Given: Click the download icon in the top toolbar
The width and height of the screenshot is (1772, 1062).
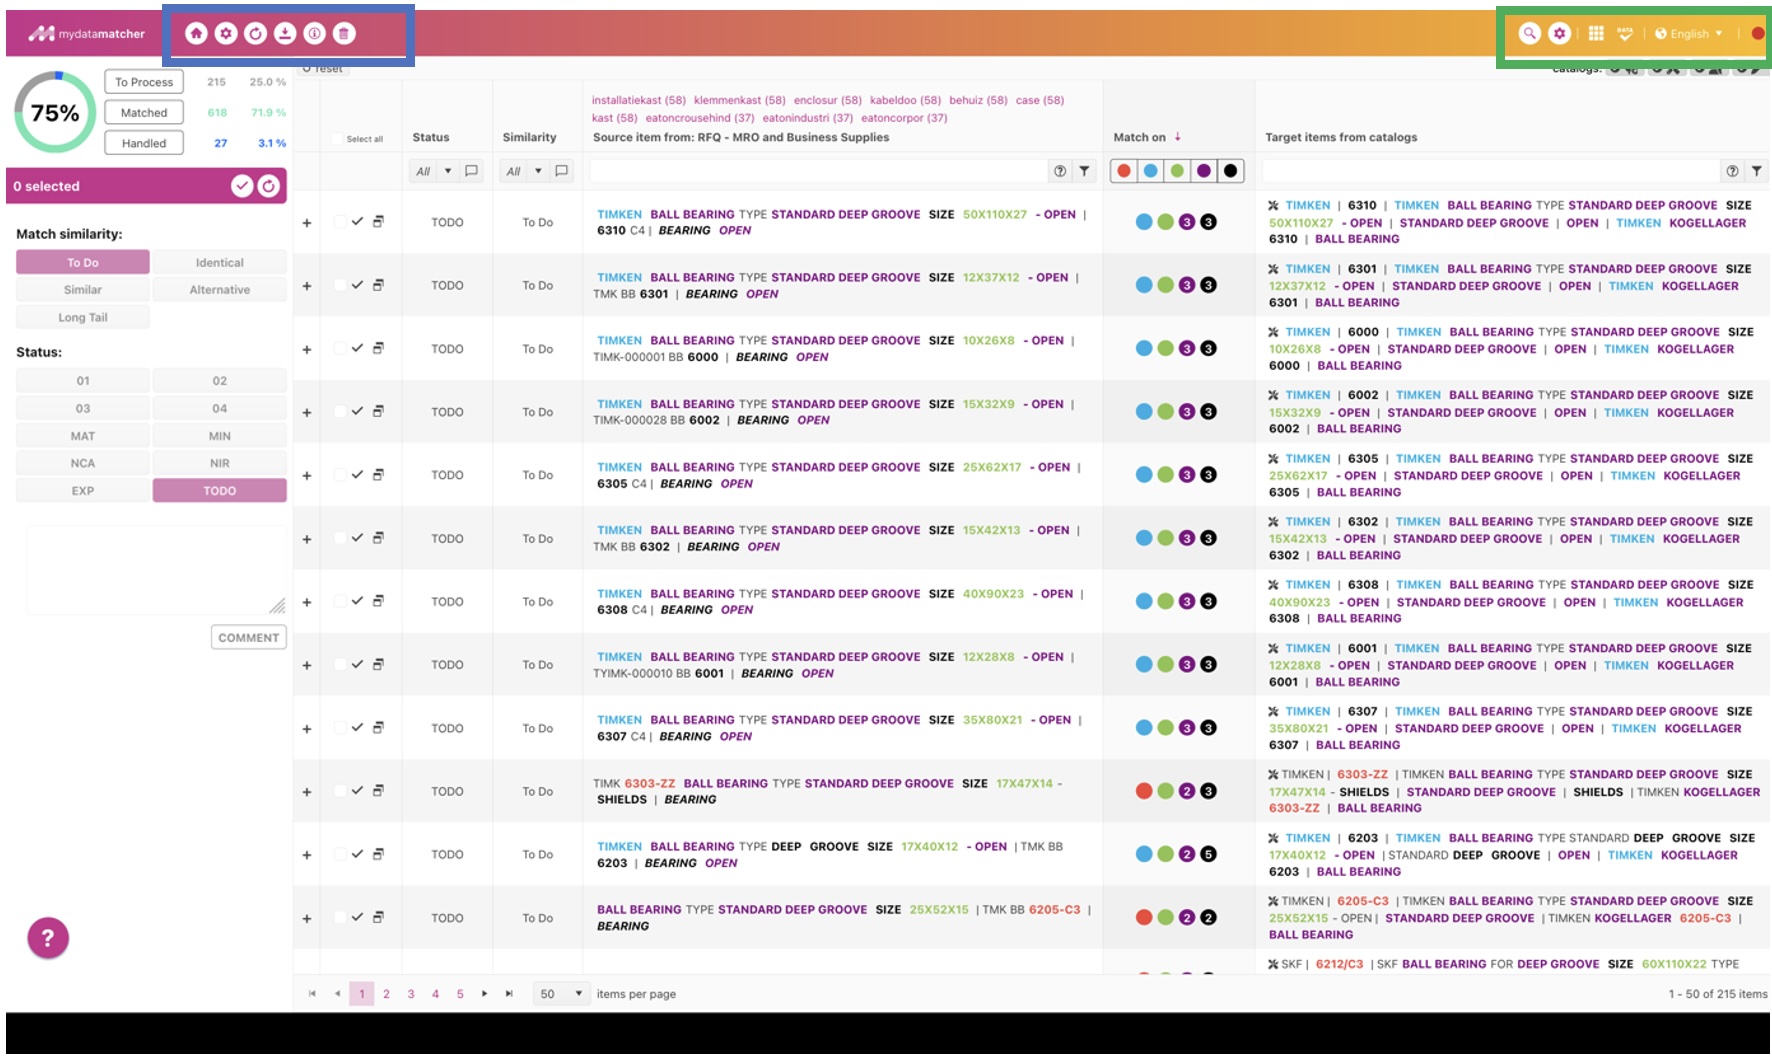Looking at the screenshot, I should click(285, 34).
